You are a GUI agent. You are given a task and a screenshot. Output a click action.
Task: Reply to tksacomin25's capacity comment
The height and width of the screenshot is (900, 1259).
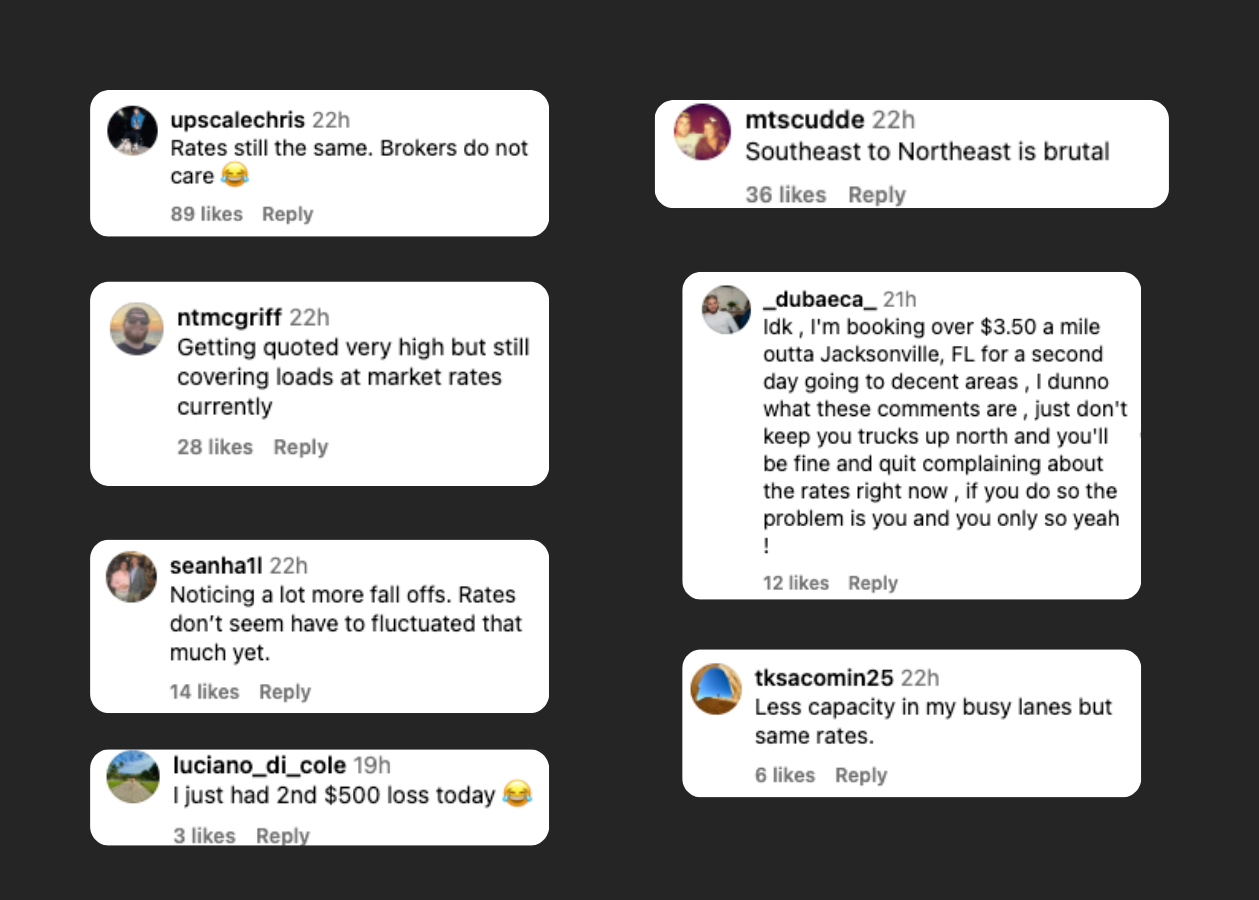point(861,775)
